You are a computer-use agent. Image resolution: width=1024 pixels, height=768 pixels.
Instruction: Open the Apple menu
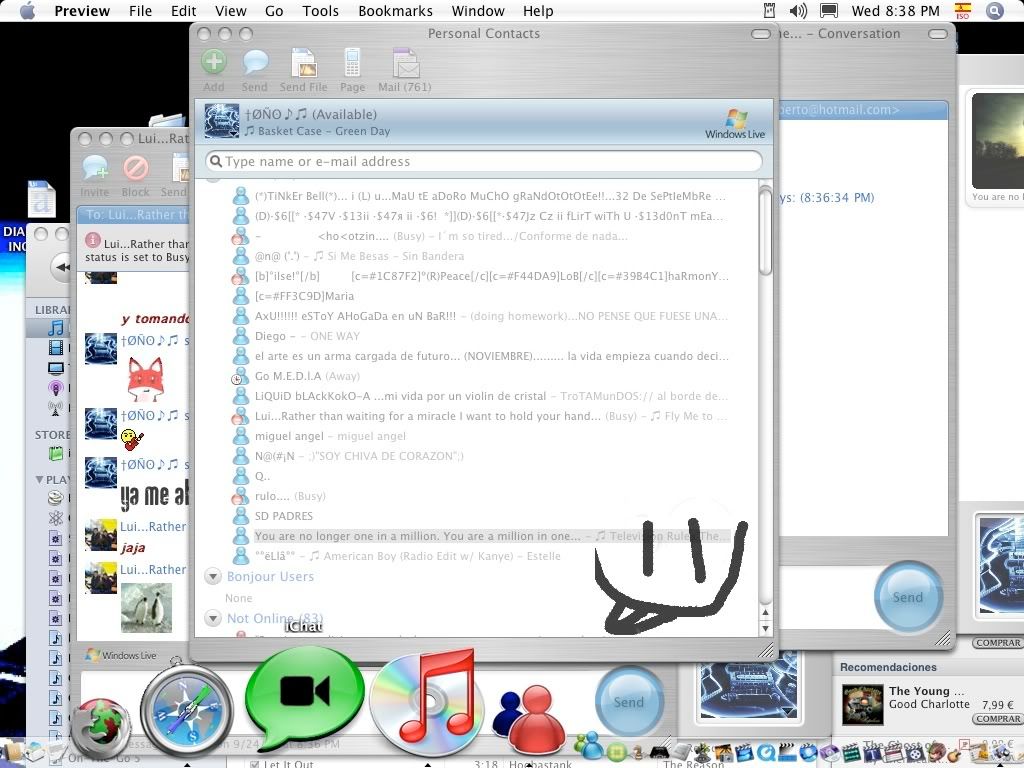click(x=27, y=11)
